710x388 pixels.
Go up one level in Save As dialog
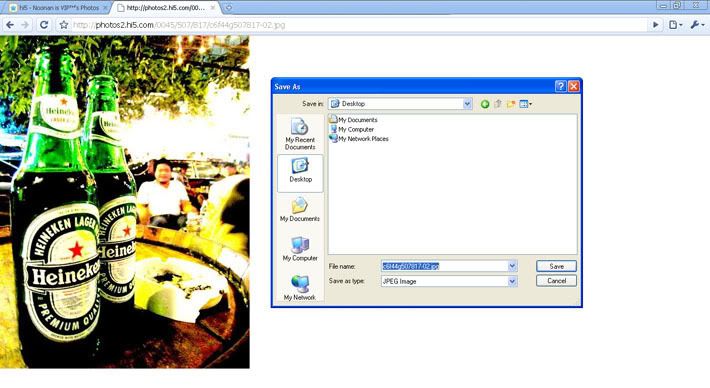[x=498, y=104]
